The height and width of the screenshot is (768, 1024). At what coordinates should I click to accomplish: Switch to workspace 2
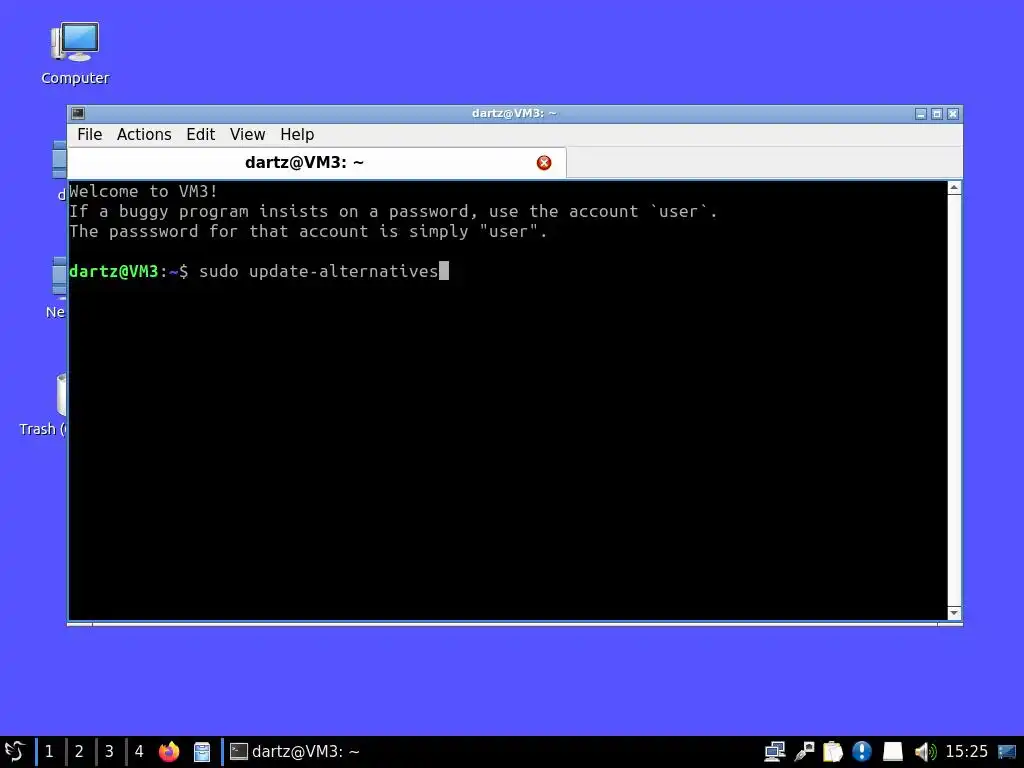[79, 752]
